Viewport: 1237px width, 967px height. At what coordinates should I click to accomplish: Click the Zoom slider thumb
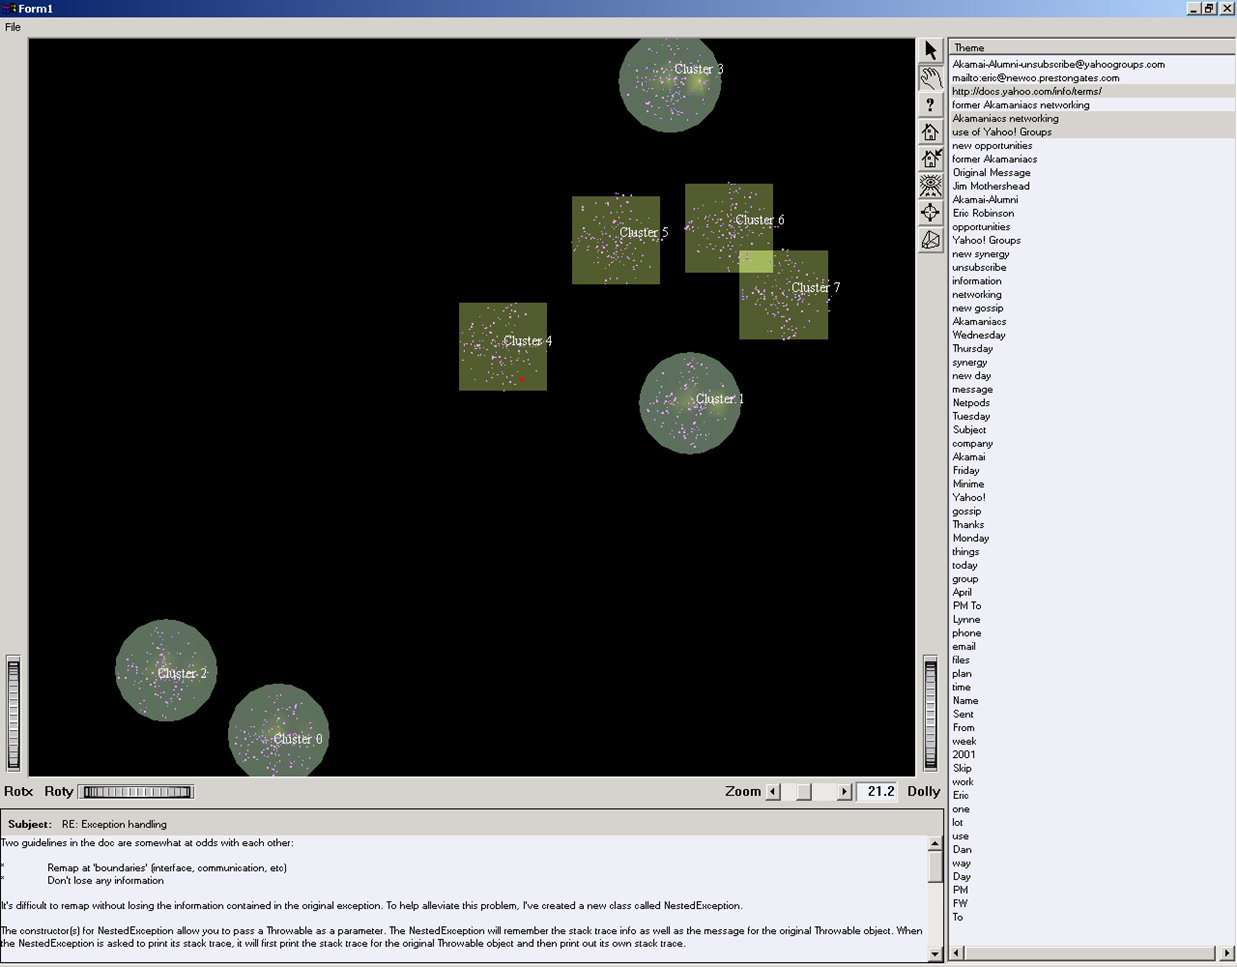[804, 792]
